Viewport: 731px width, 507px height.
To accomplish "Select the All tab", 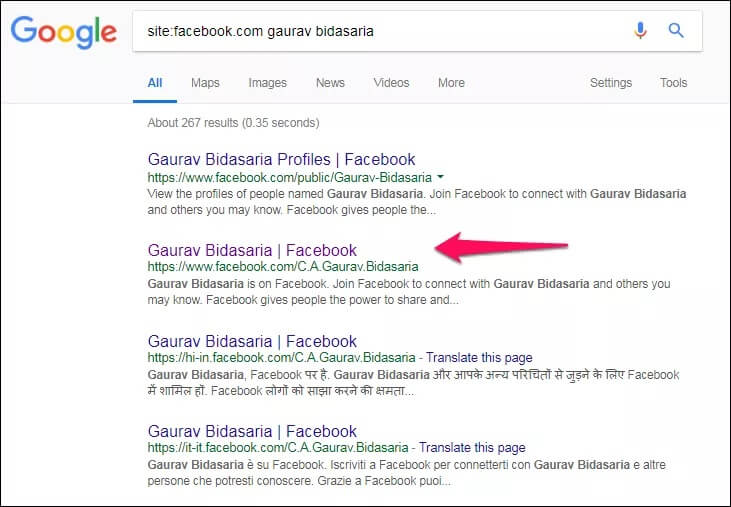I will click(155, 83).
